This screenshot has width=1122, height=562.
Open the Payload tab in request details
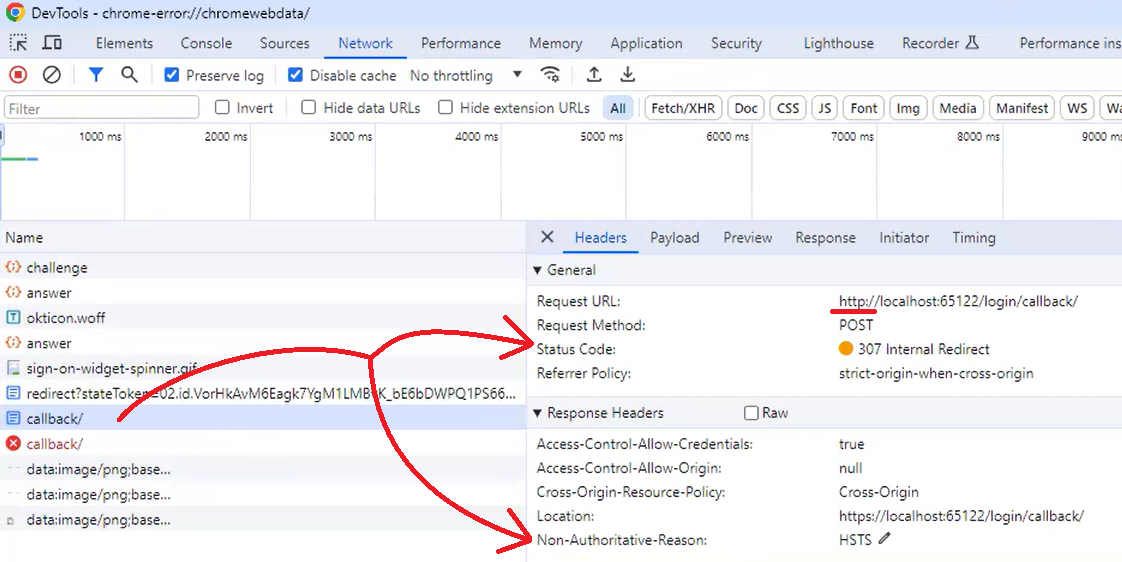(x=674, y=237)
